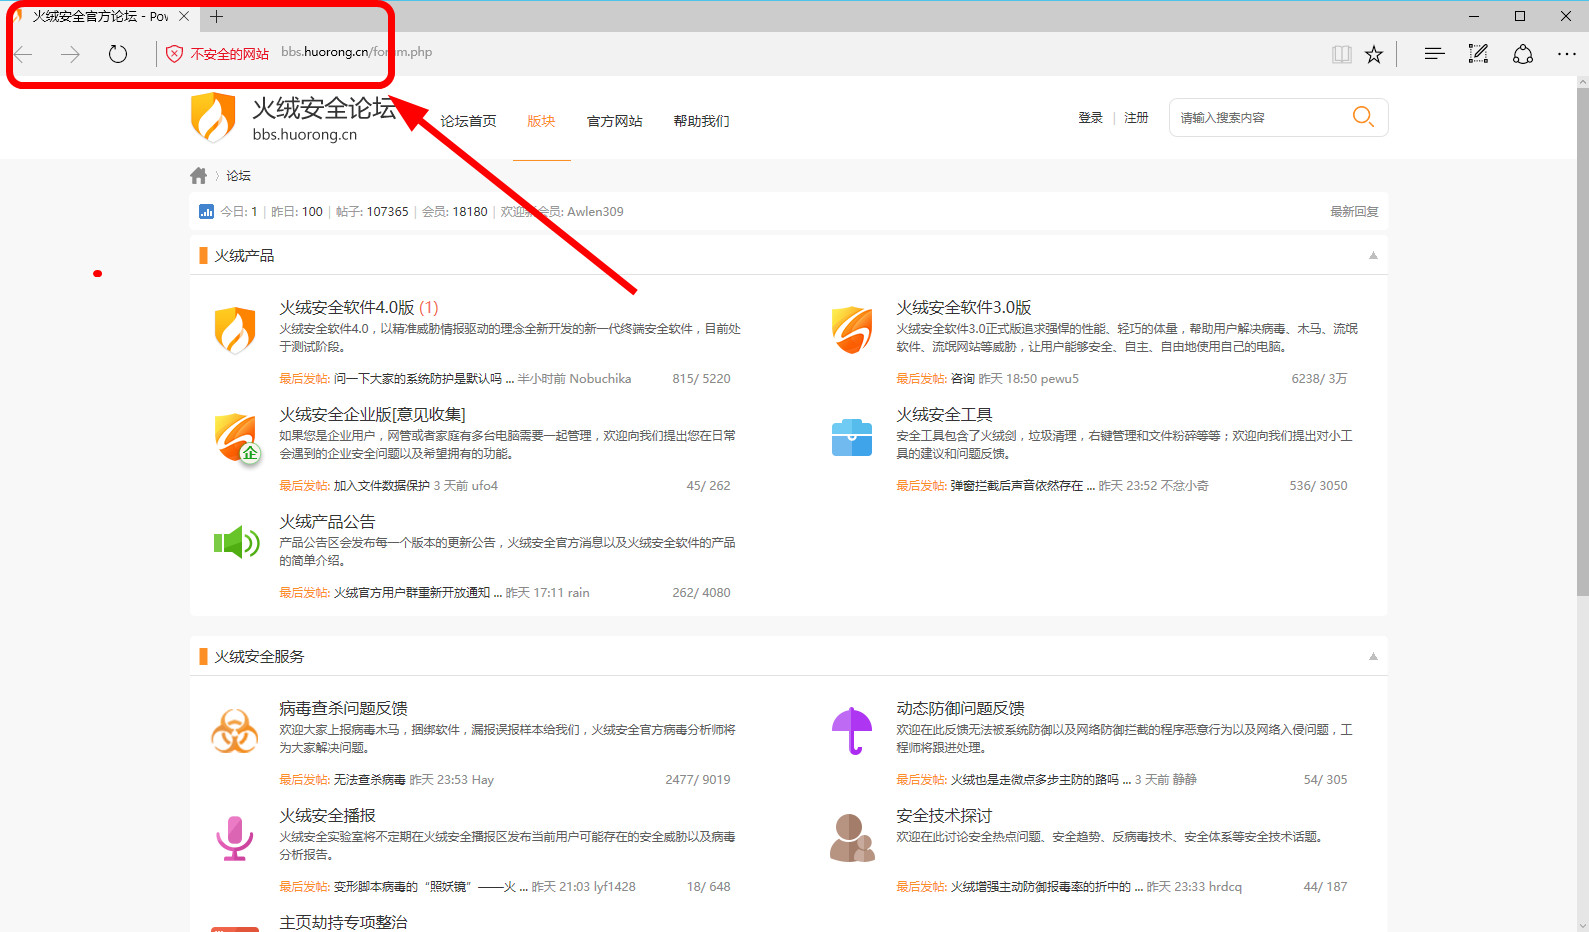Open 火绒产品公告 forum title

coord(327,522)
